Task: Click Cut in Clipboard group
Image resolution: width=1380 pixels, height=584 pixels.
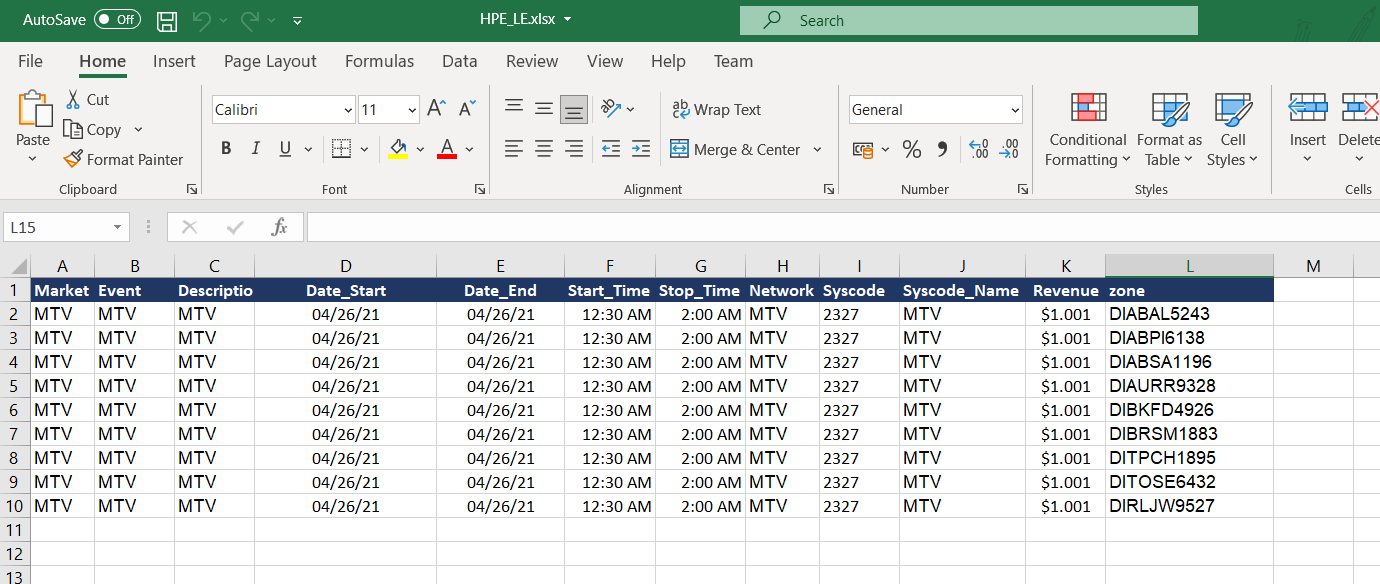Action: point(87,99)
